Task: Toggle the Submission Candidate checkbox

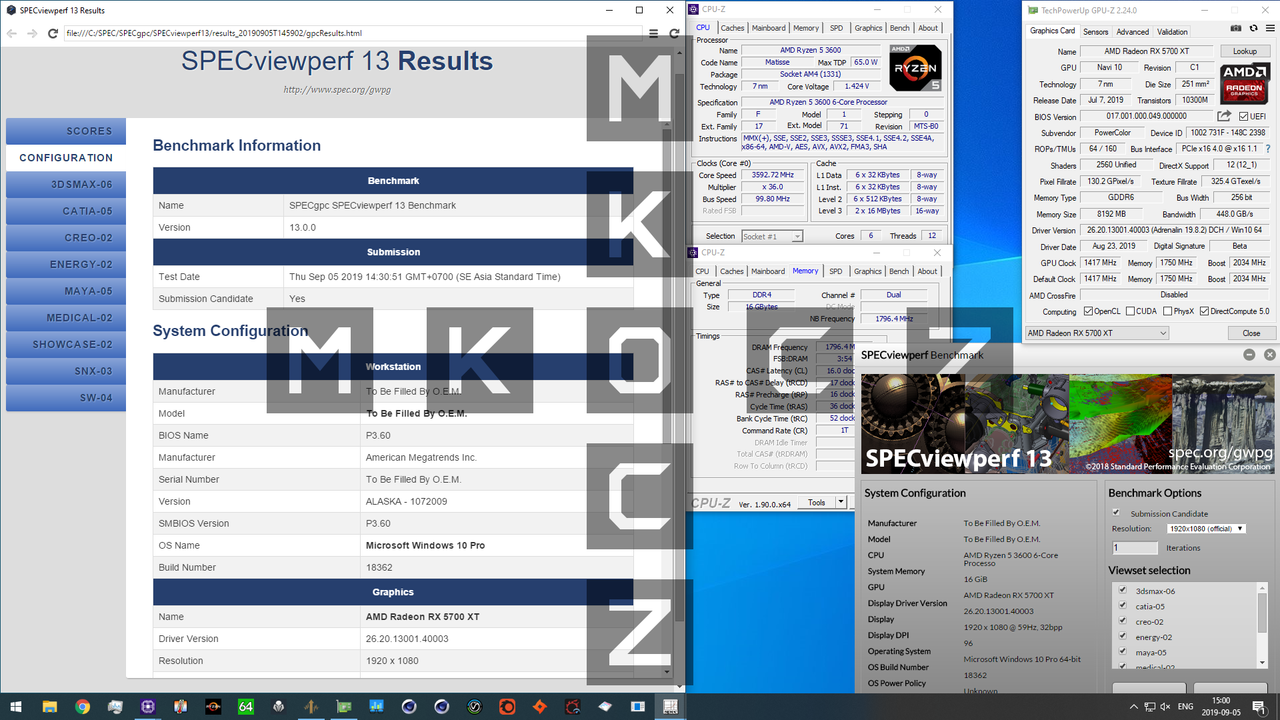Action: coord(1116,512)
